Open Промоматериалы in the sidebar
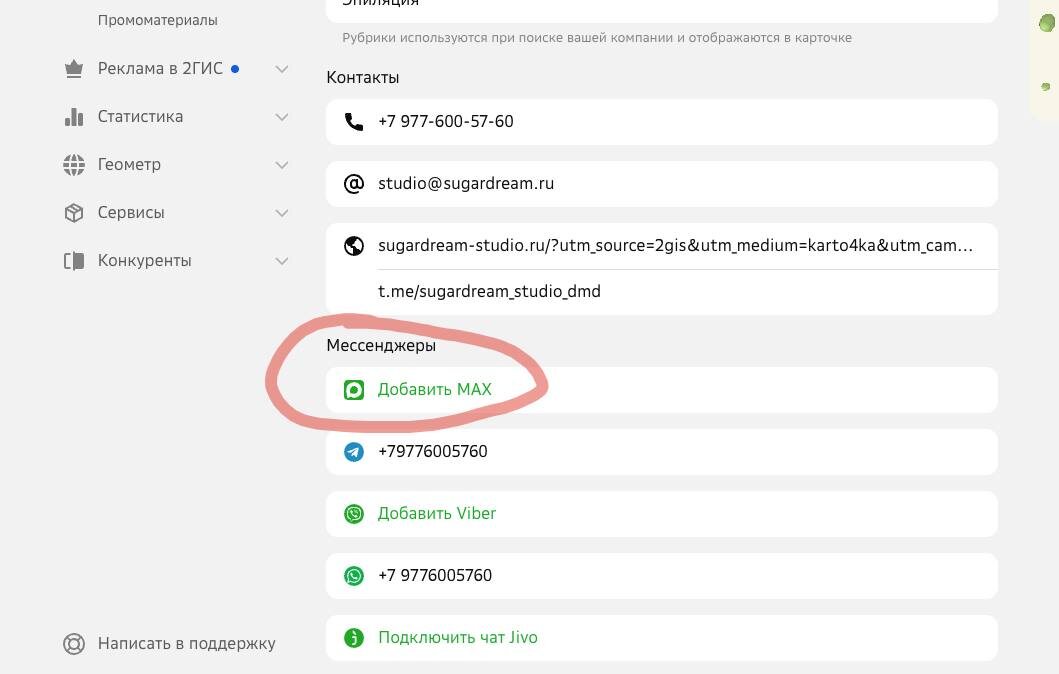This screenshot has width=1059, height=674. coord(157,20)
